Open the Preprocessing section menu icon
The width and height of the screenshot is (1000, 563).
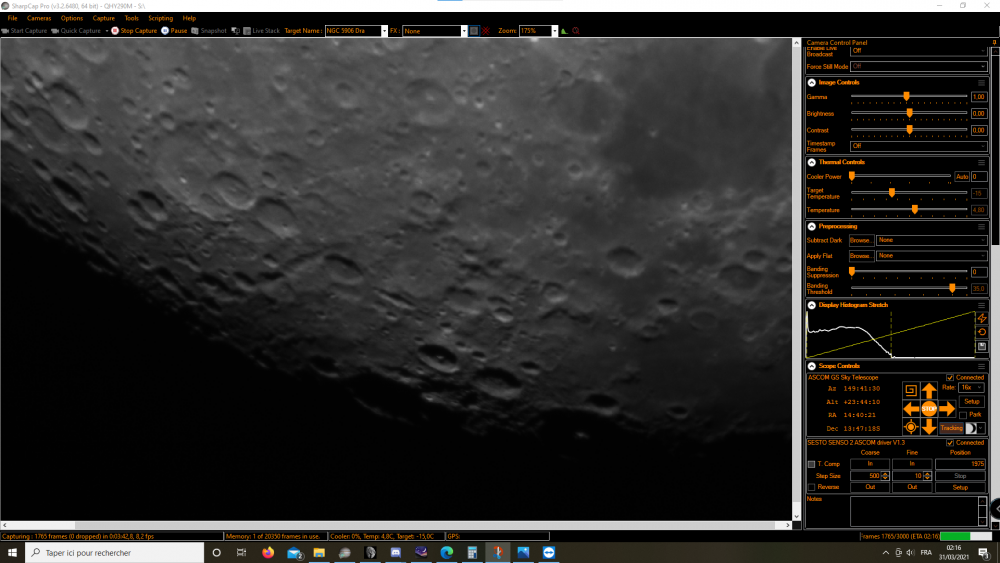(x=982, y=227)
